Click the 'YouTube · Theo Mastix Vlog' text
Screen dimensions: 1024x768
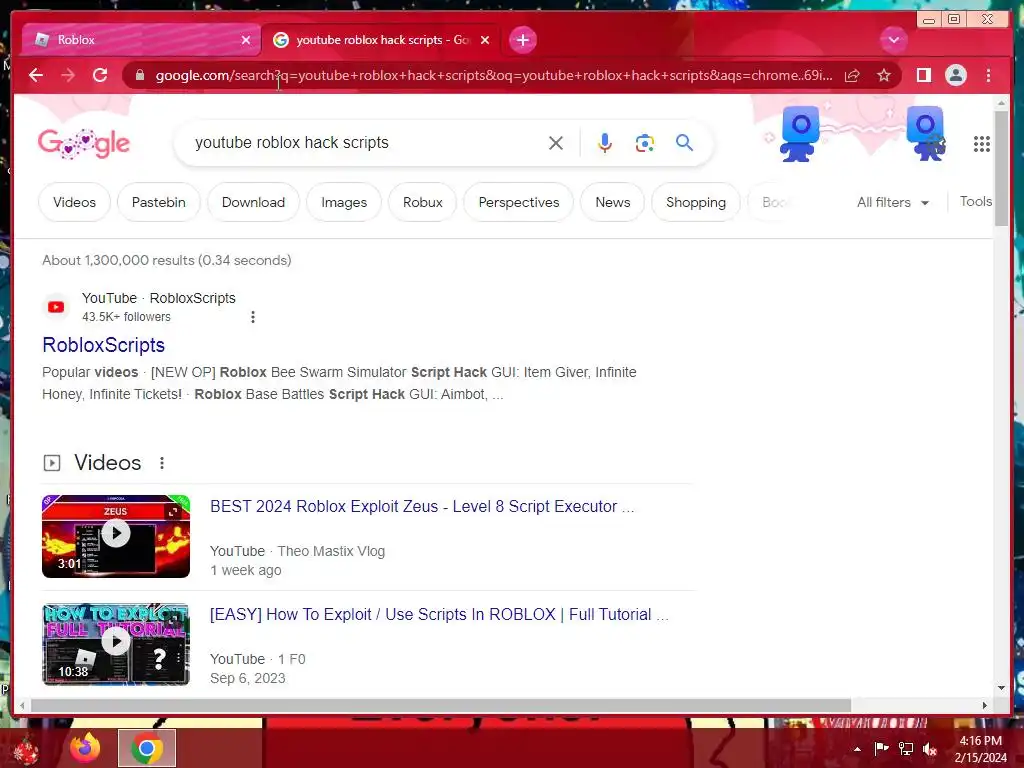point(297,551)
